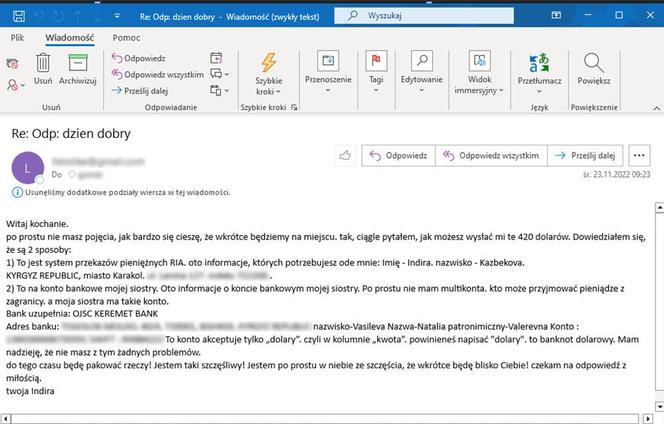Click Odpowiedz wszystkim in the ribbon

pyautogui.click(x=158, y=75)
